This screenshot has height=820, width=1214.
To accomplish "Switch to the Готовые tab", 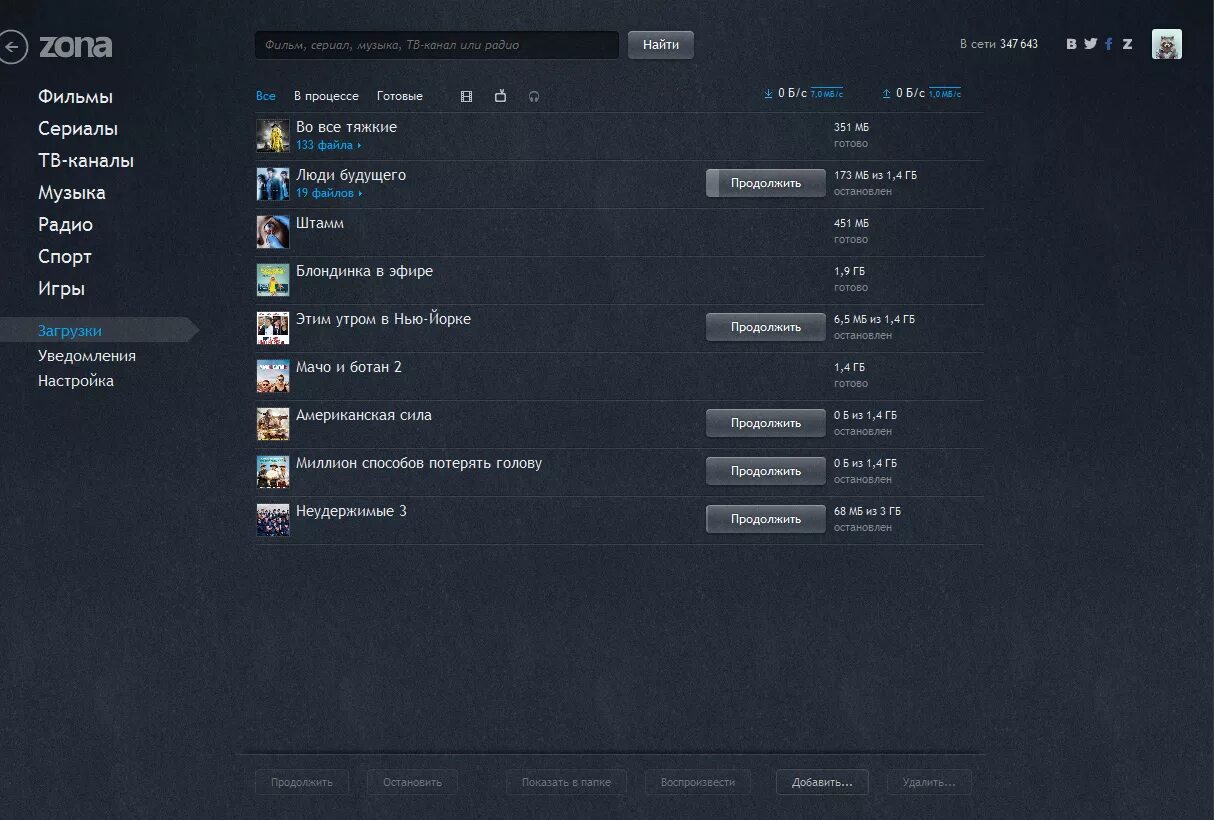I will tap(400, 96).
